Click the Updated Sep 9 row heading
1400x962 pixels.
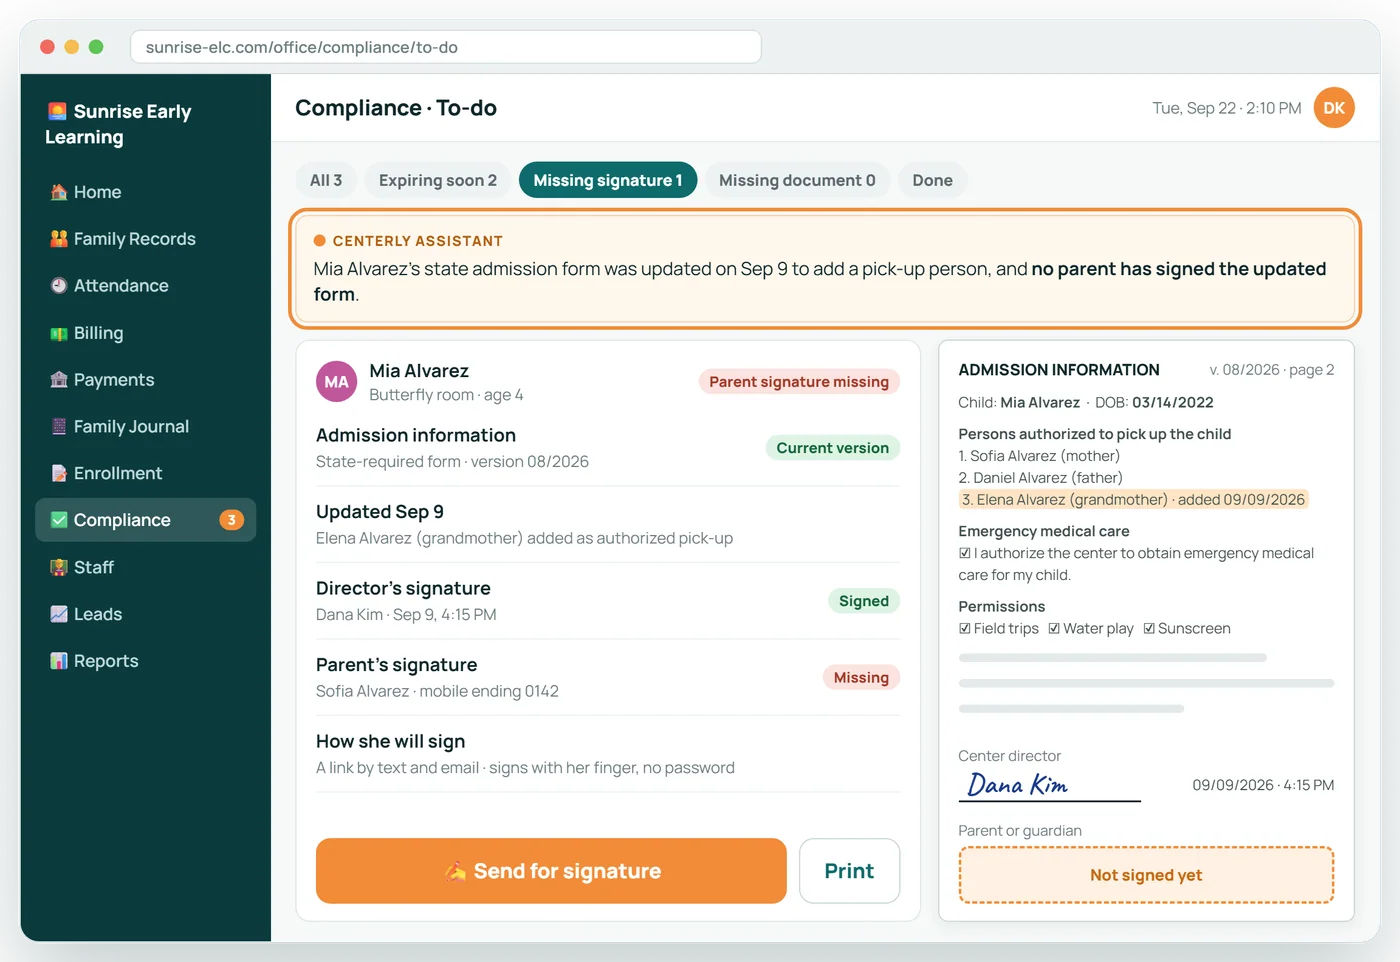click(x=380, y=512)
